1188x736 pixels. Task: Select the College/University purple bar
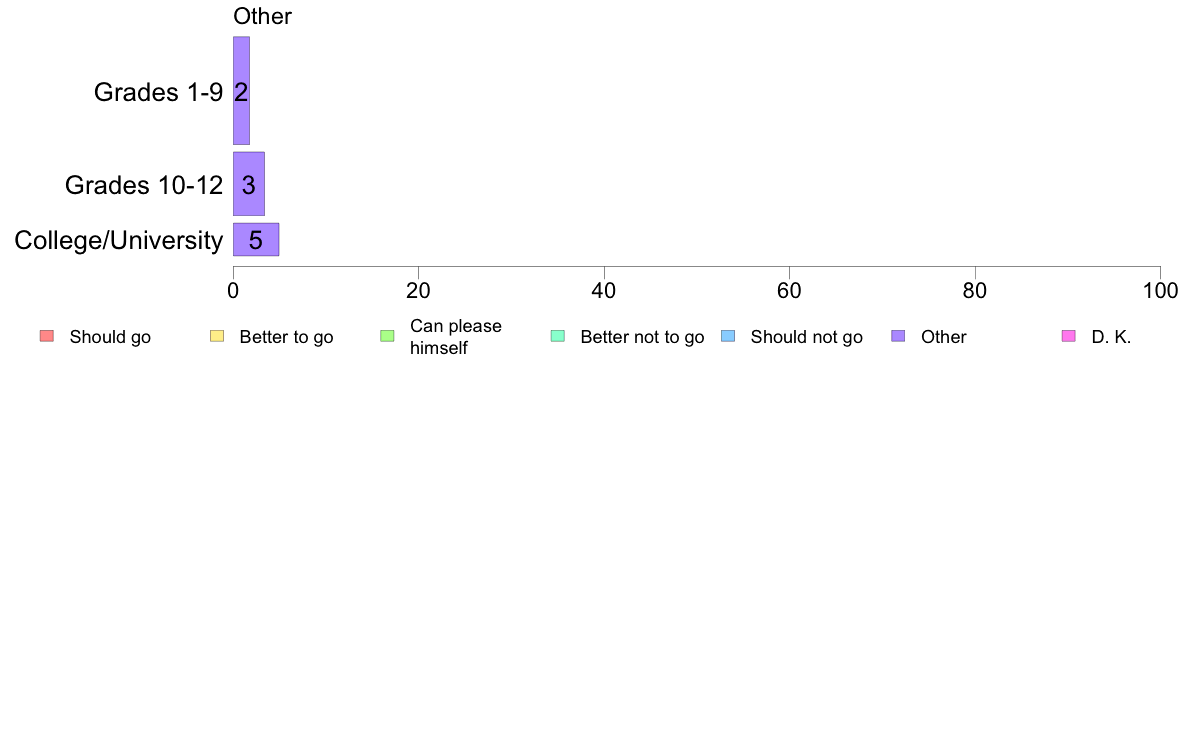tap(256, 240)
